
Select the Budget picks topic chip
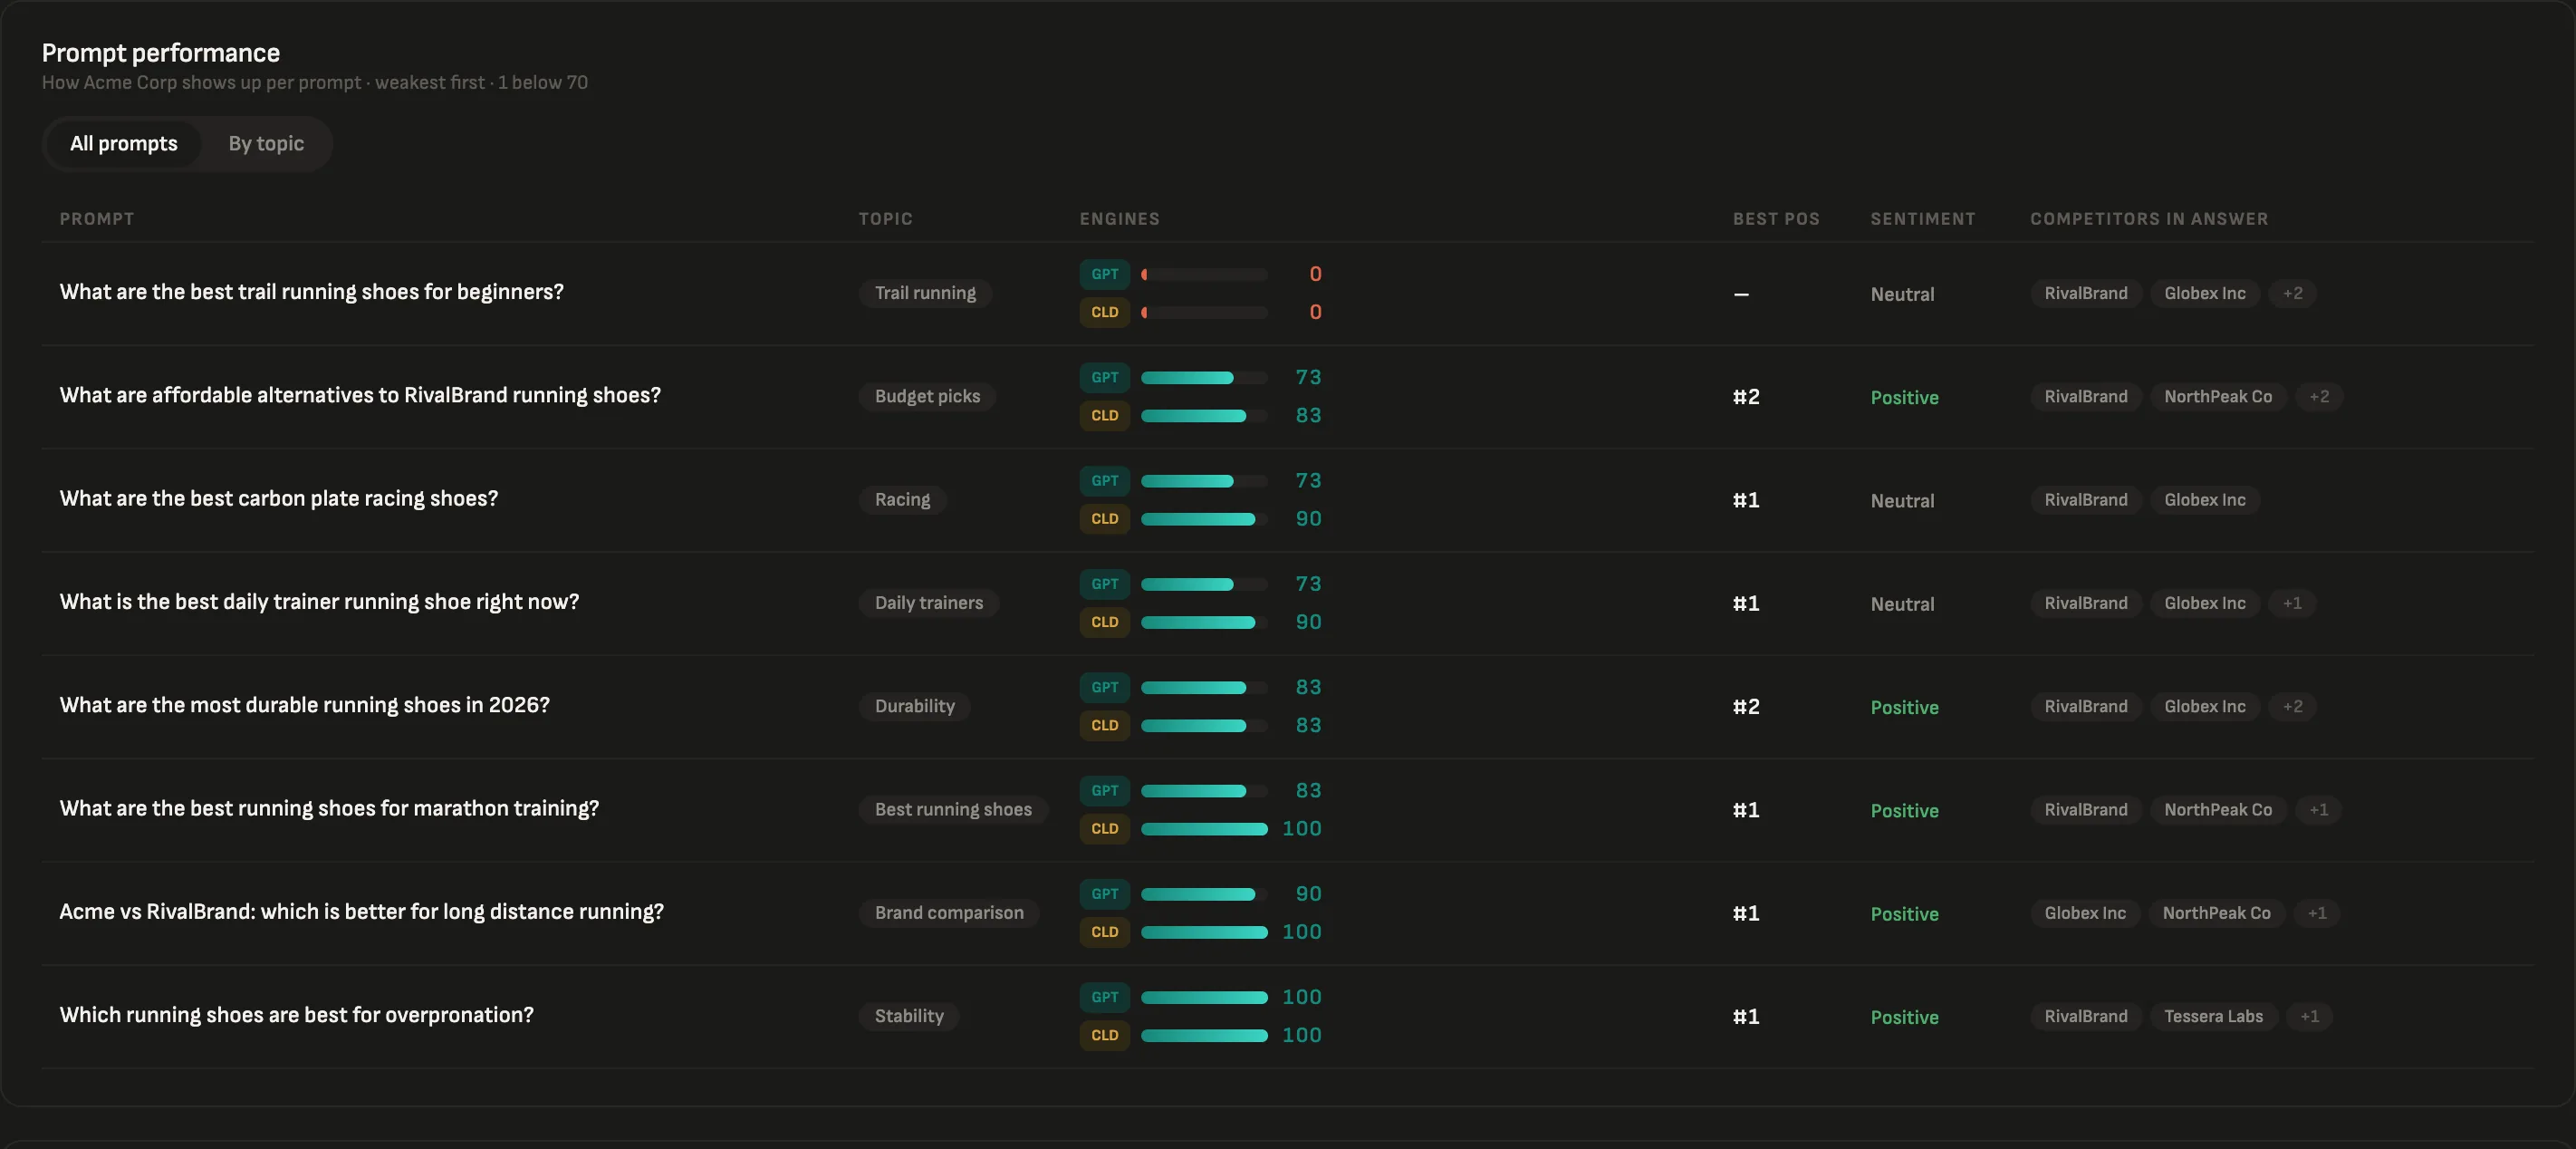click(x=927, y=396)
